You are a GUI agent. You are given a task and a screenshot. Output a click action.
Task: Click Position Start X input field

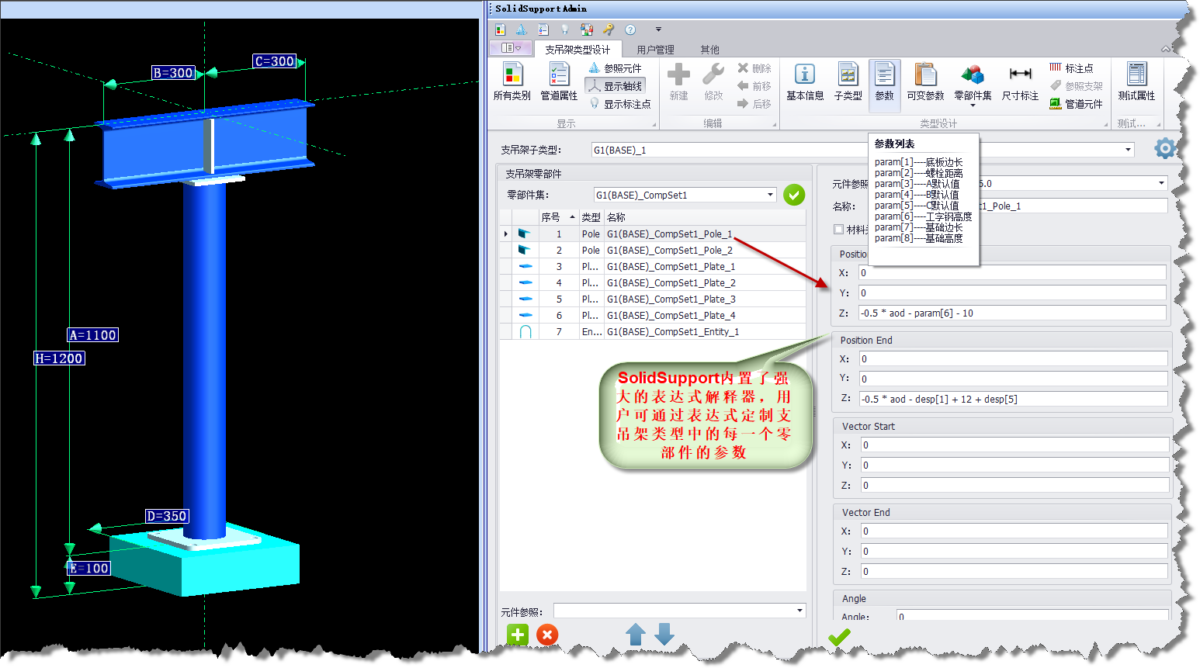click(x=1011, y=272)
